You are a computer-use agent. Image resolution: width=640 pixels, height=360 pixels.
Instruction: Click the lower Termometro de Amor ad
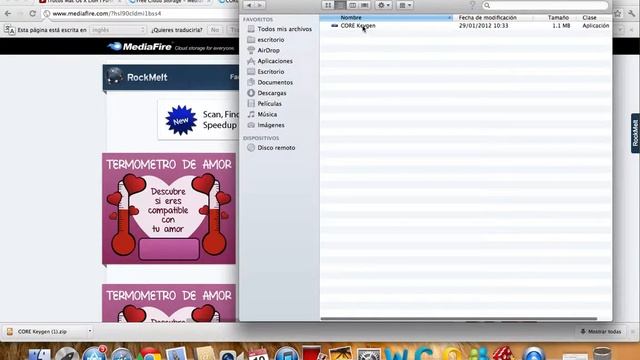[x=169, y=303]
